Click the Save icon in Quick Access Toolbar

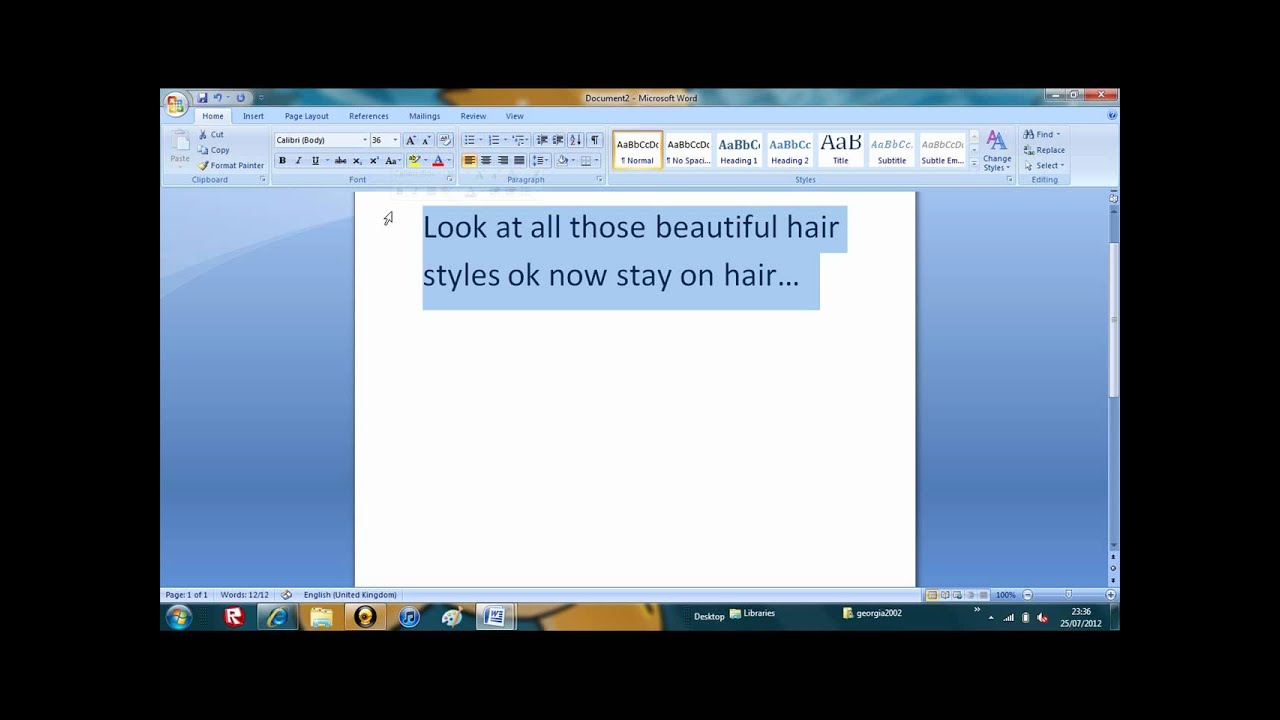point(202,98)
